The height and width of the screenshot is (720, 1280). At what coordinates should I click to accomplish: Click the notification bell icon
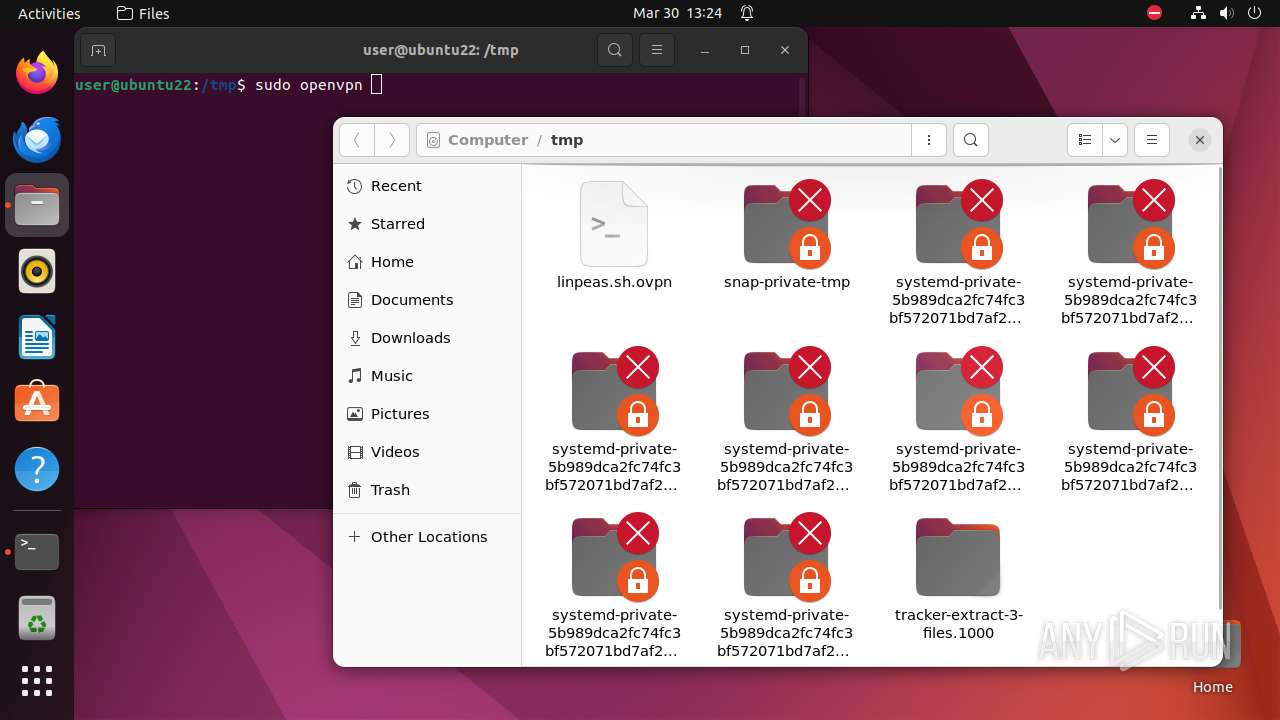point(747,13)
